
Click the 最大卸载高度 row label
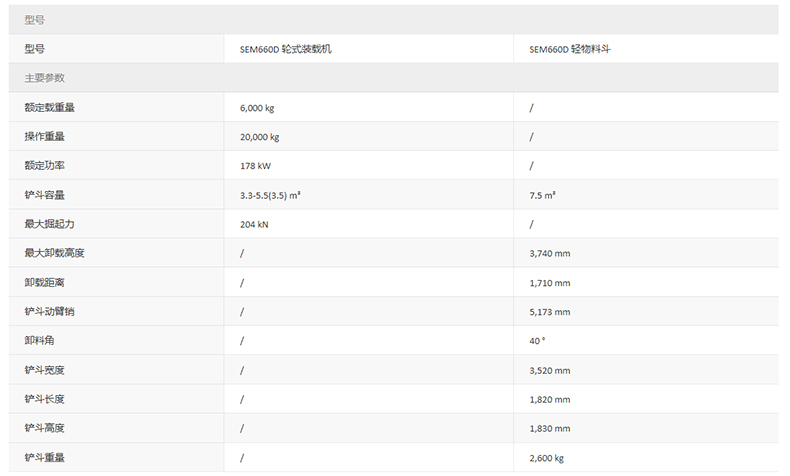(54, 253)
